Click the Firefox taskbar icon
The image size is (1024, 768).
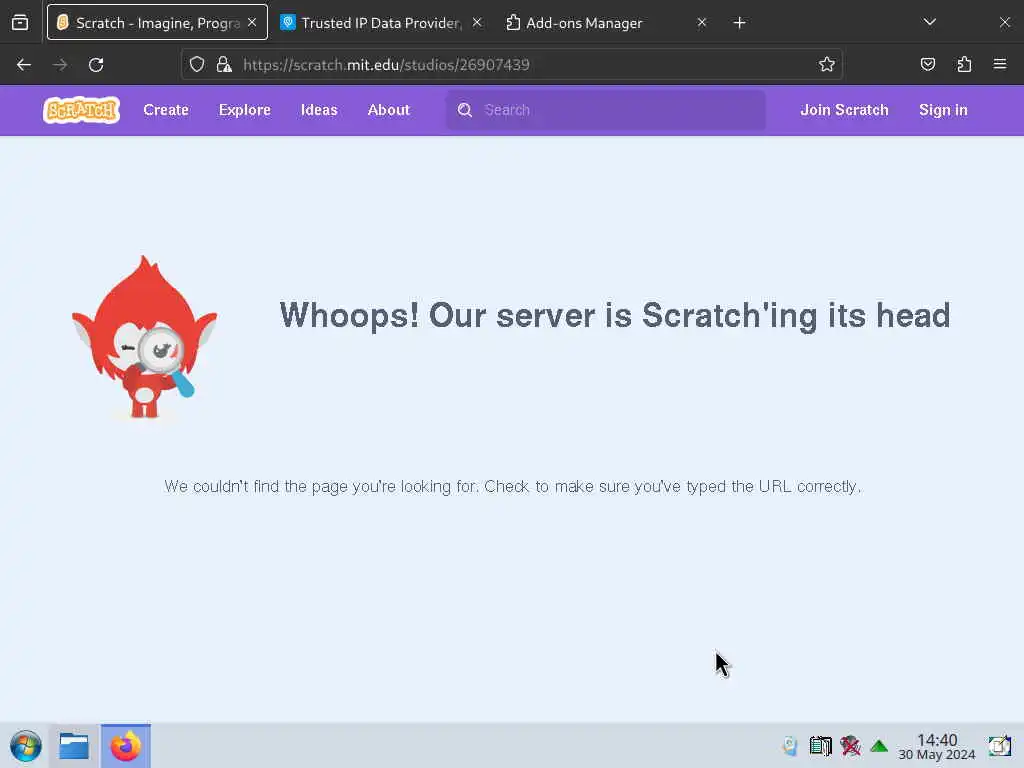pos(125,746)
